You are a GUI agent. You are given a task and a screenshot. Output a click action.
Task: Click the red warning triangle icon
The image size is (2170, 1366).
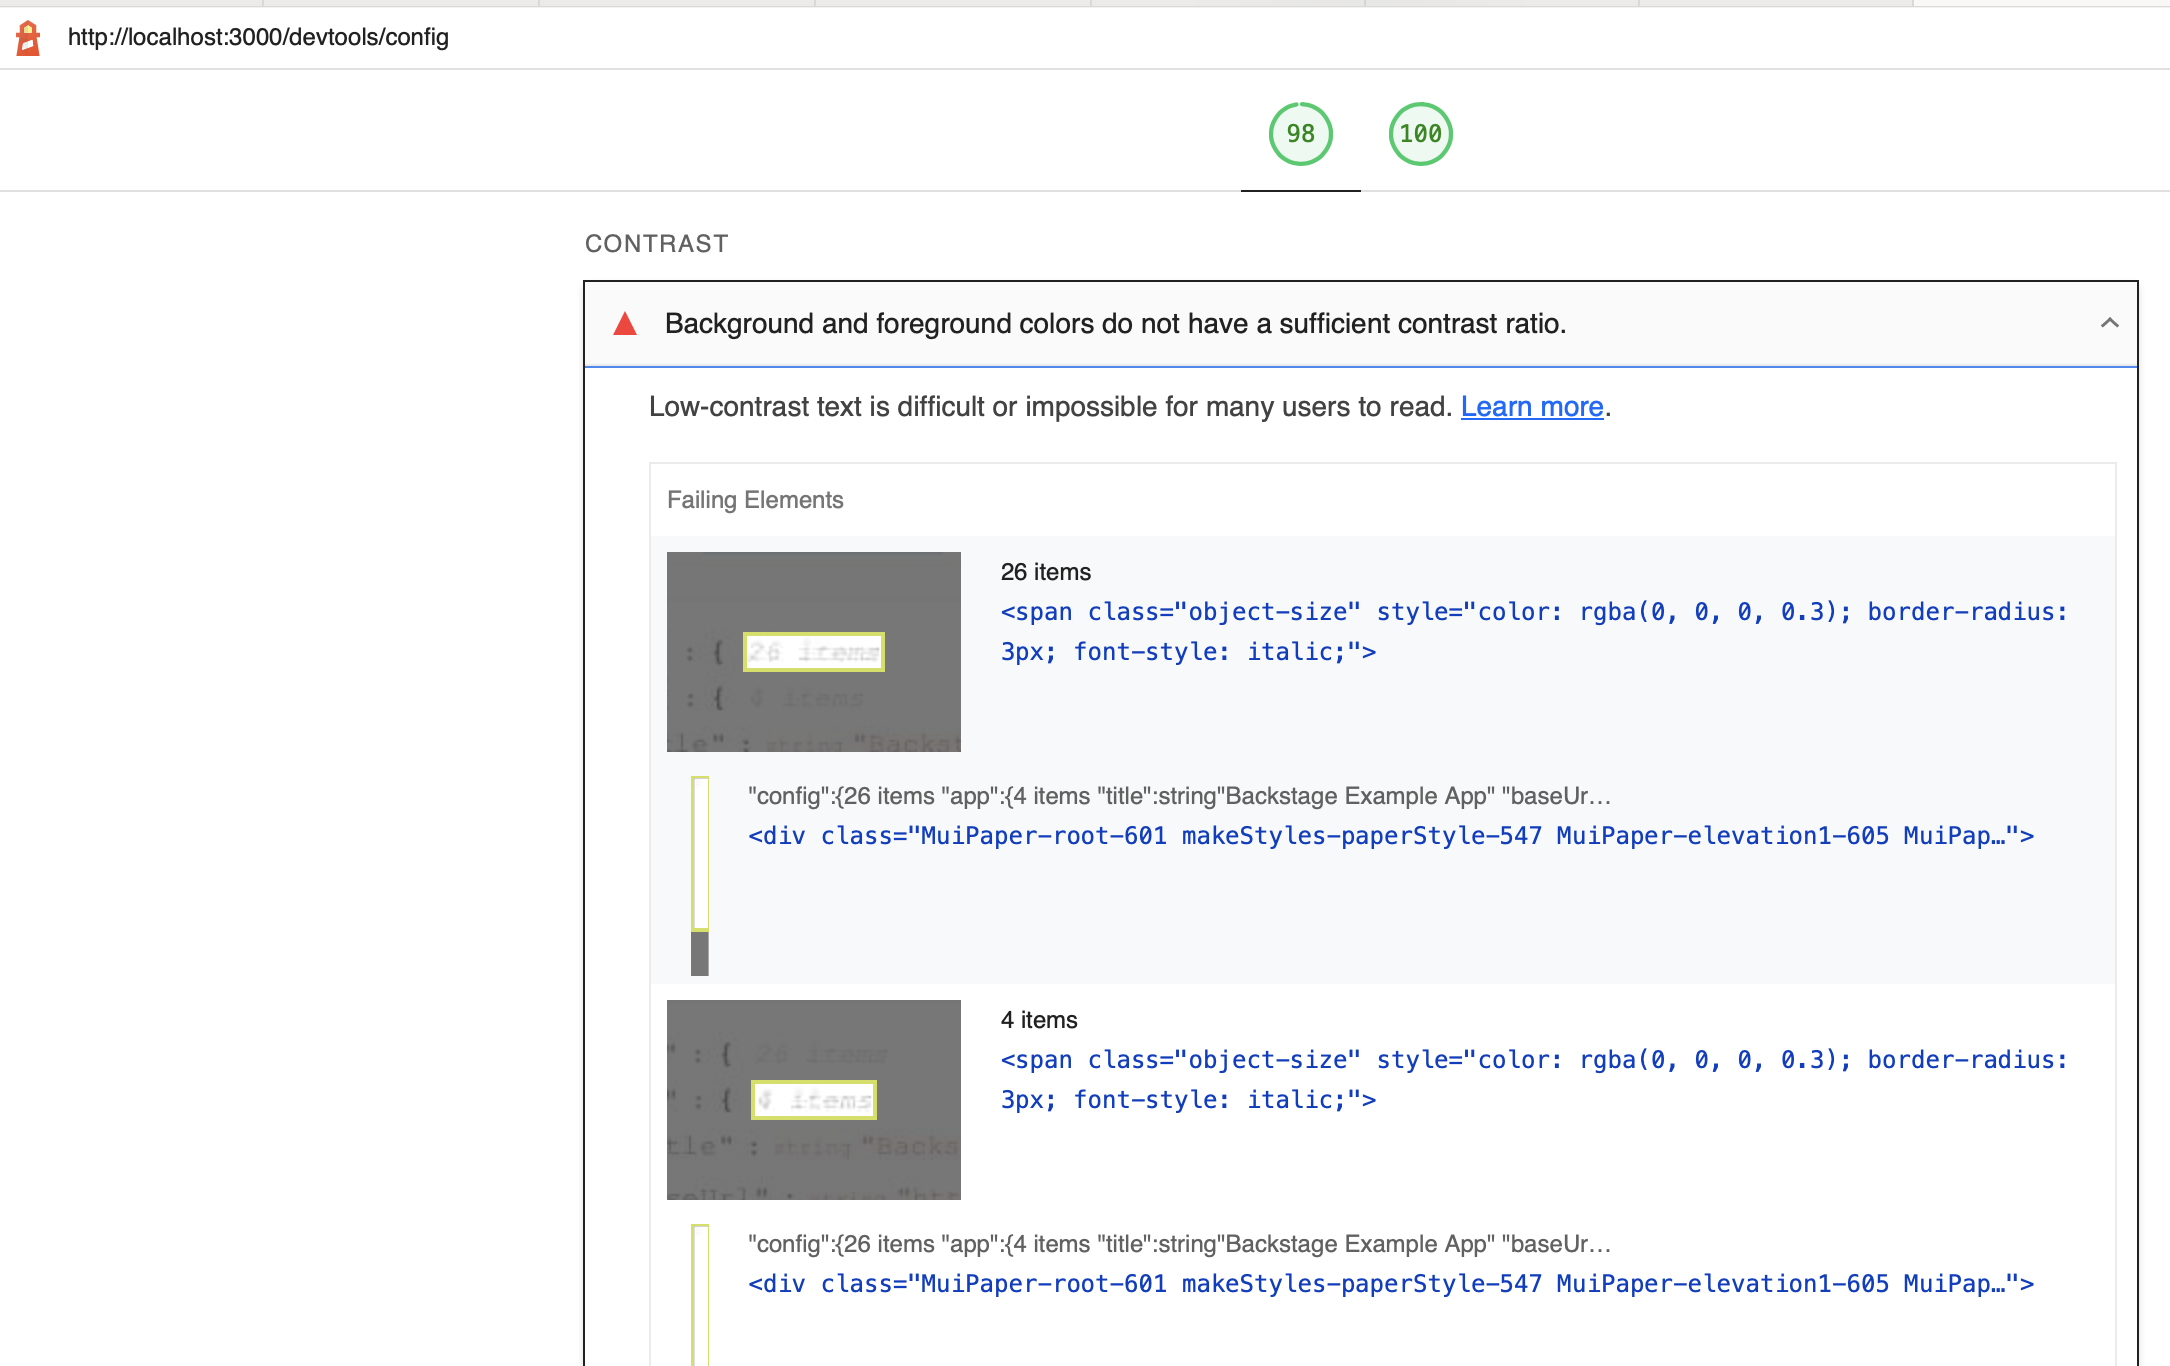(625, 323)
